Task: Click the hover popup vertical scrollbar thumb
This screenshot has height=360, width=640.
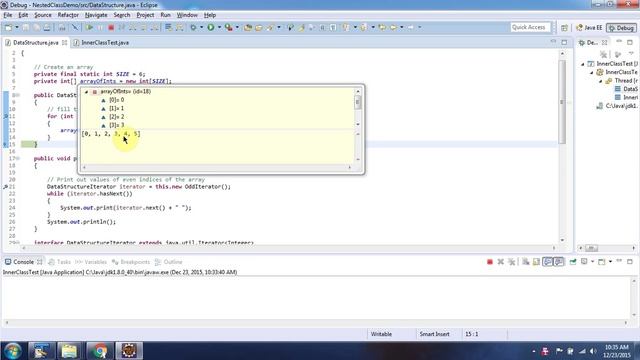Action: coord(358,102)
